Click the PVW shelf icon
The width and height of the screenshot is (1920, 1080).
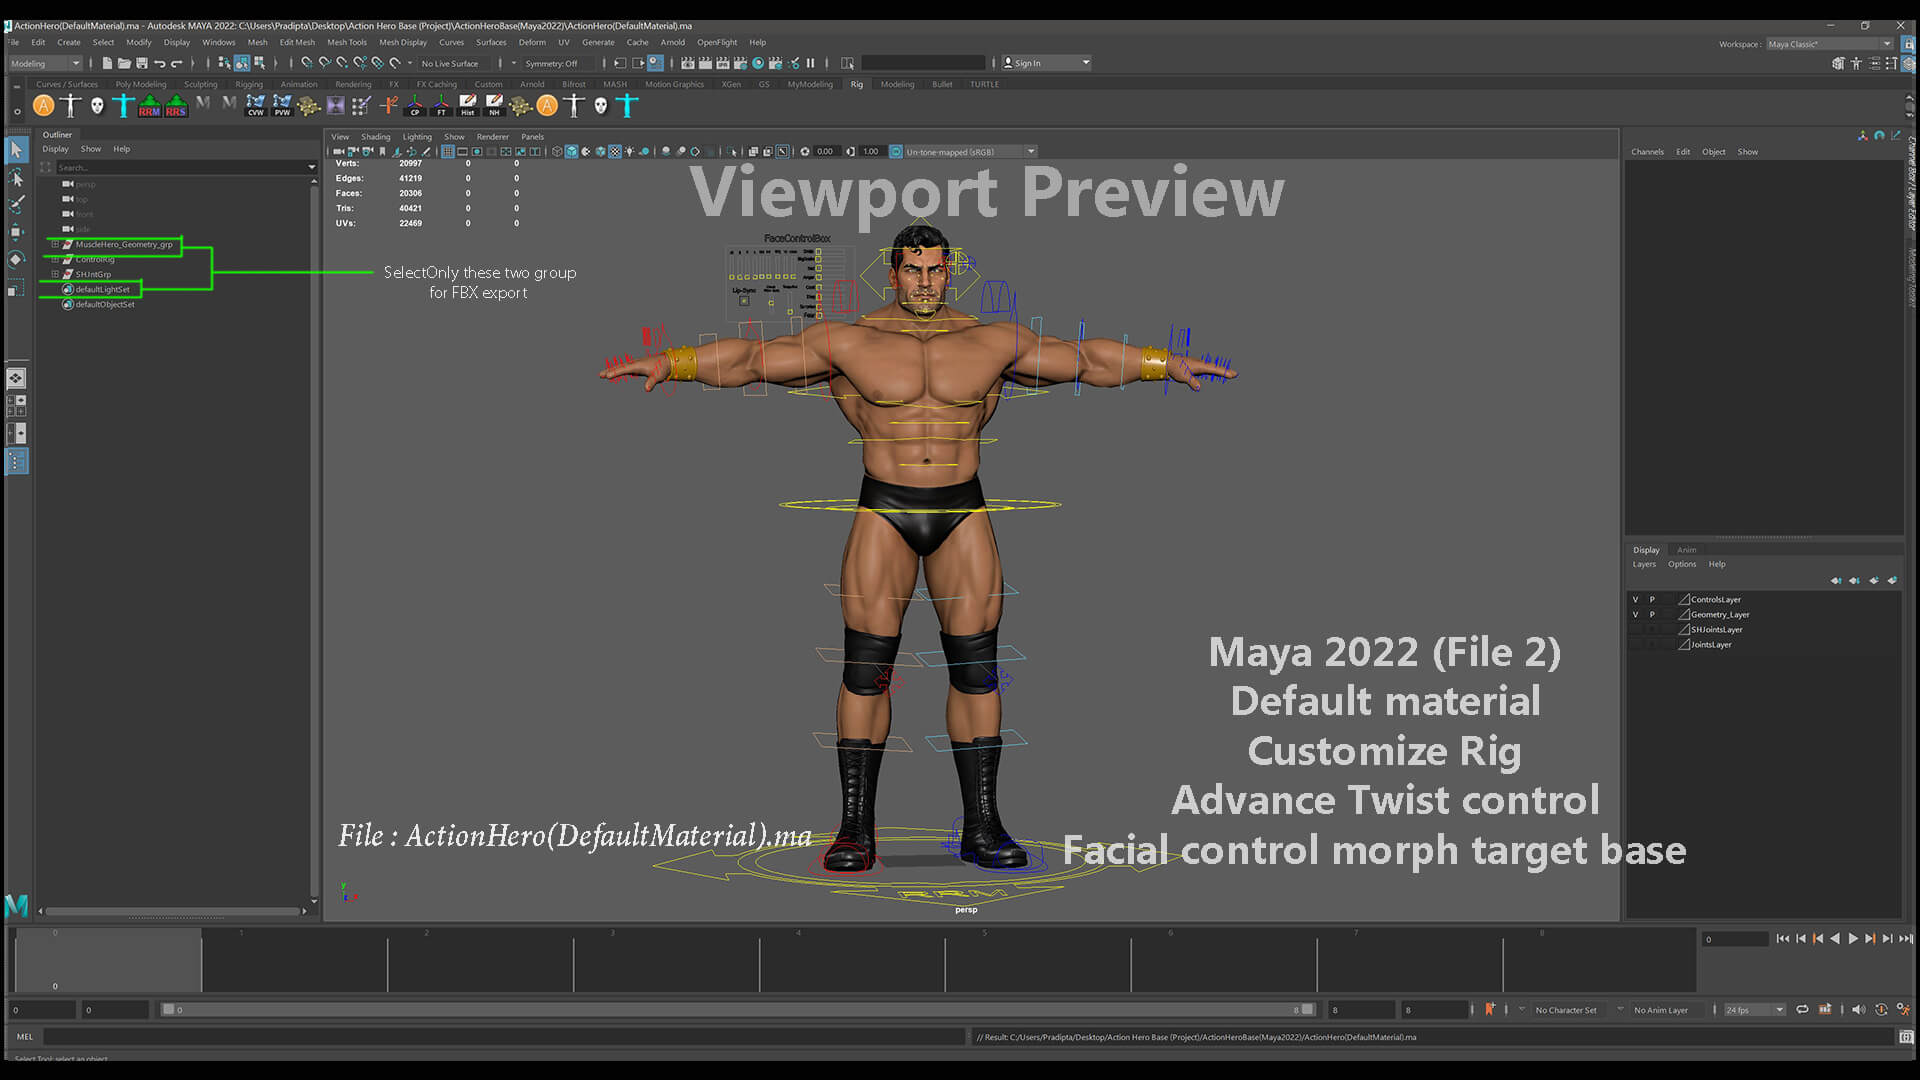pos(282,105)
